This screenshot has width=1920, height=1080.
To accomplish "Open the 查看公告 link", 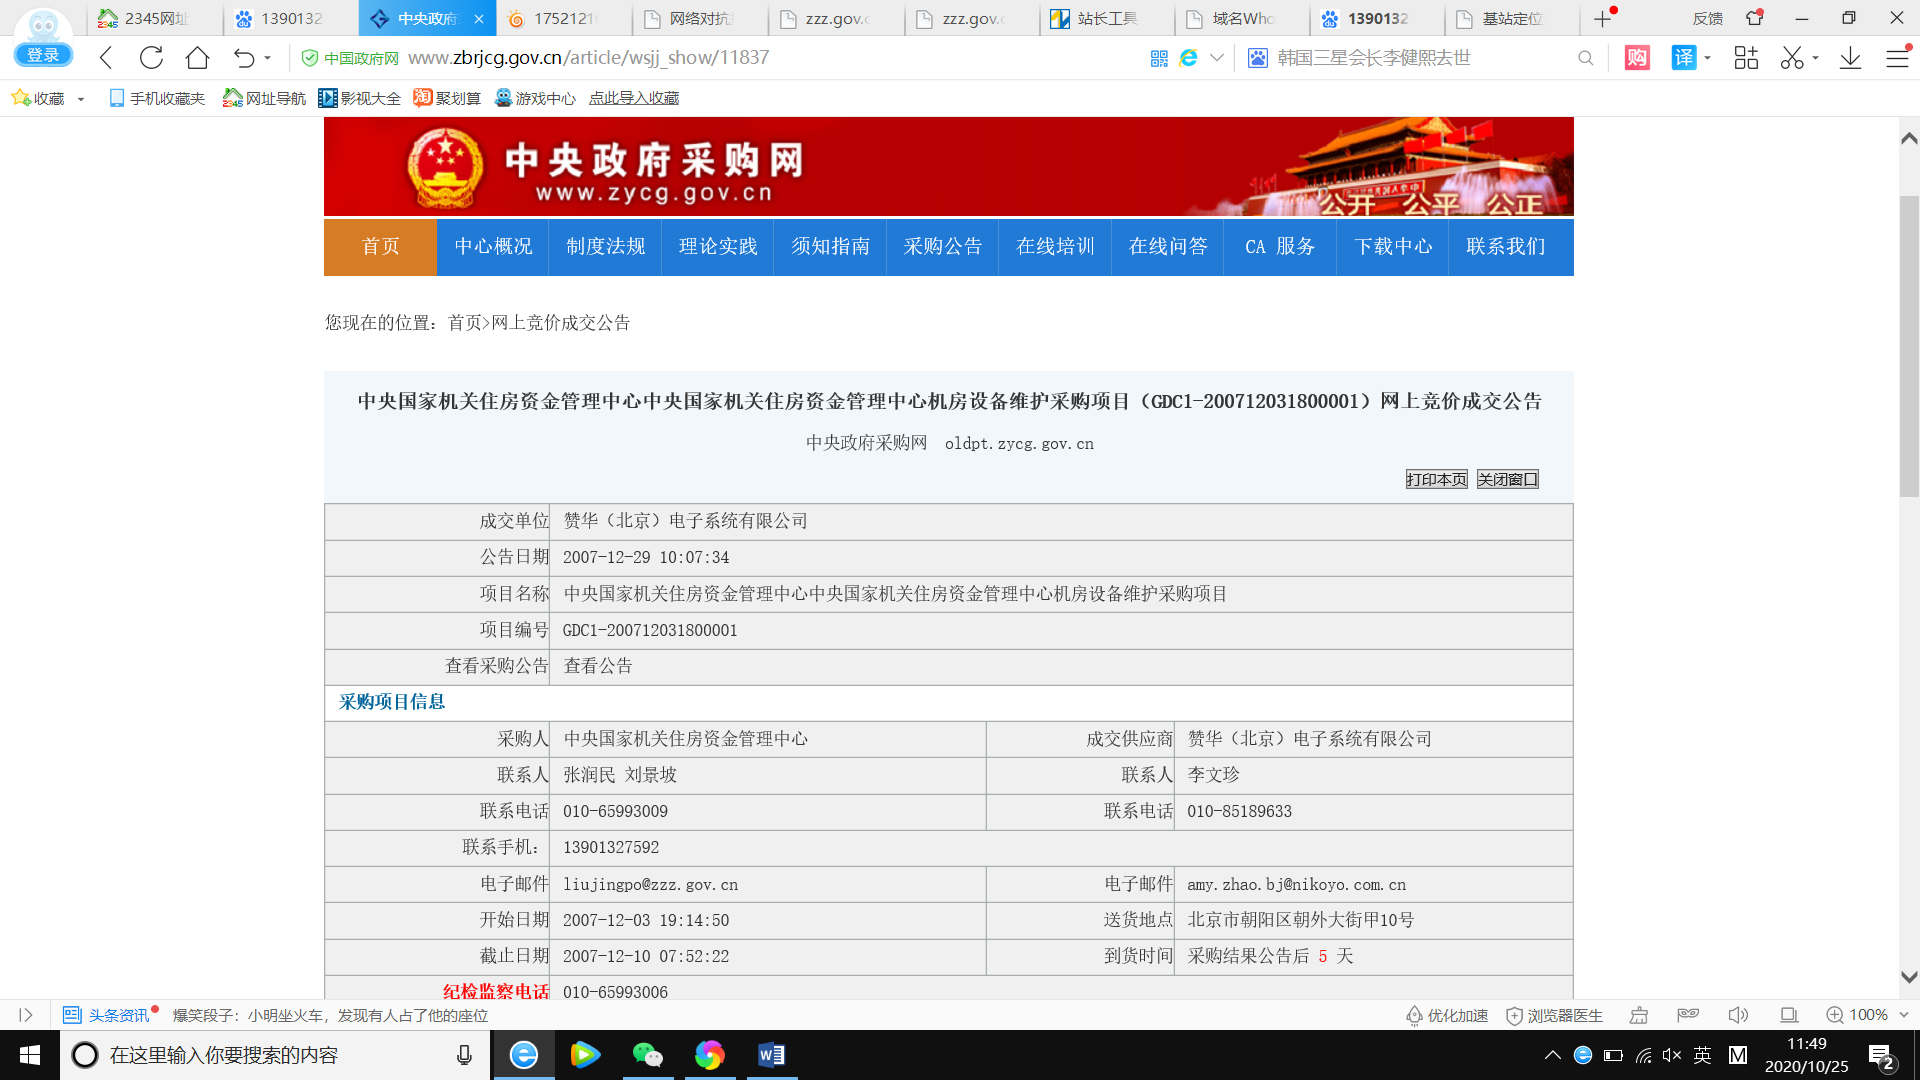I will tap(598, 667).
